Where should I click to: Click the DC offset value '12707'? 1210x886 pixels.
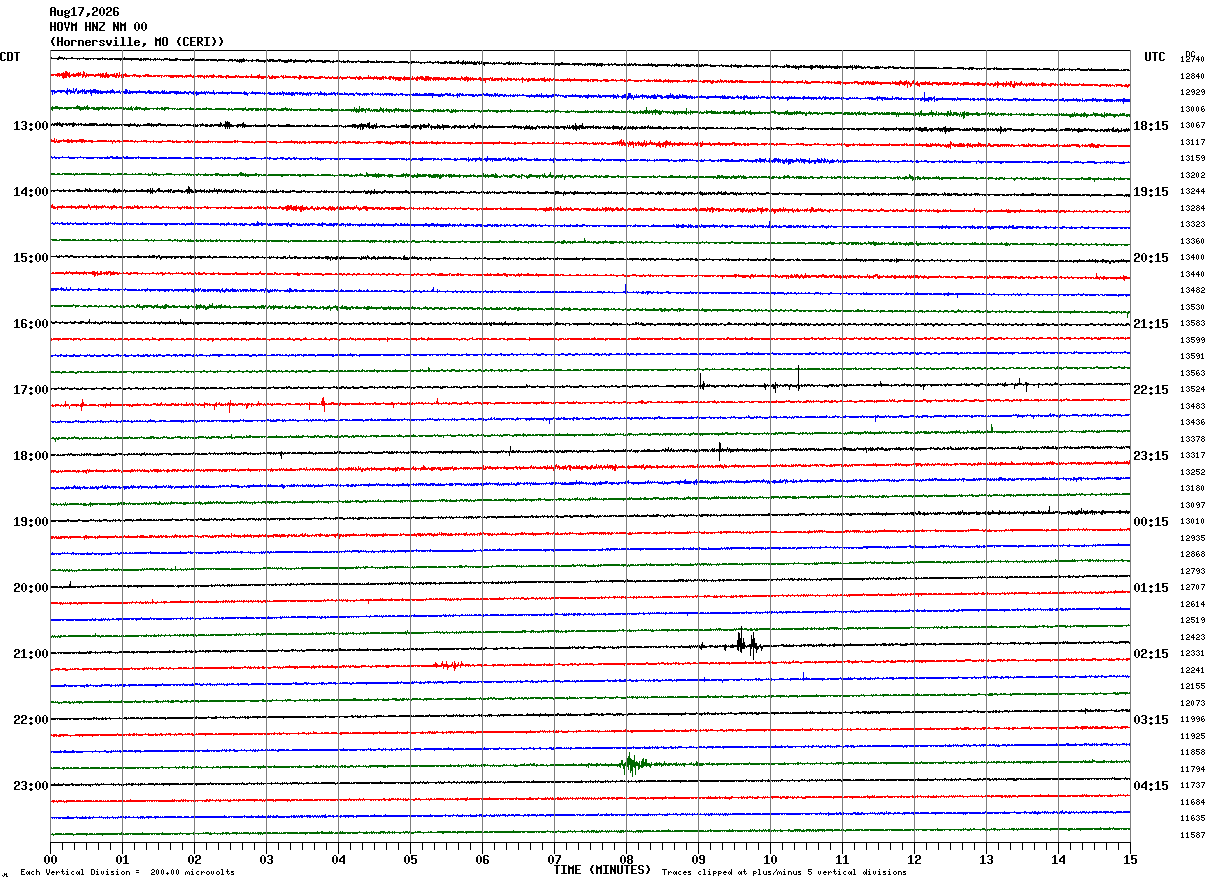[1192, 588]
